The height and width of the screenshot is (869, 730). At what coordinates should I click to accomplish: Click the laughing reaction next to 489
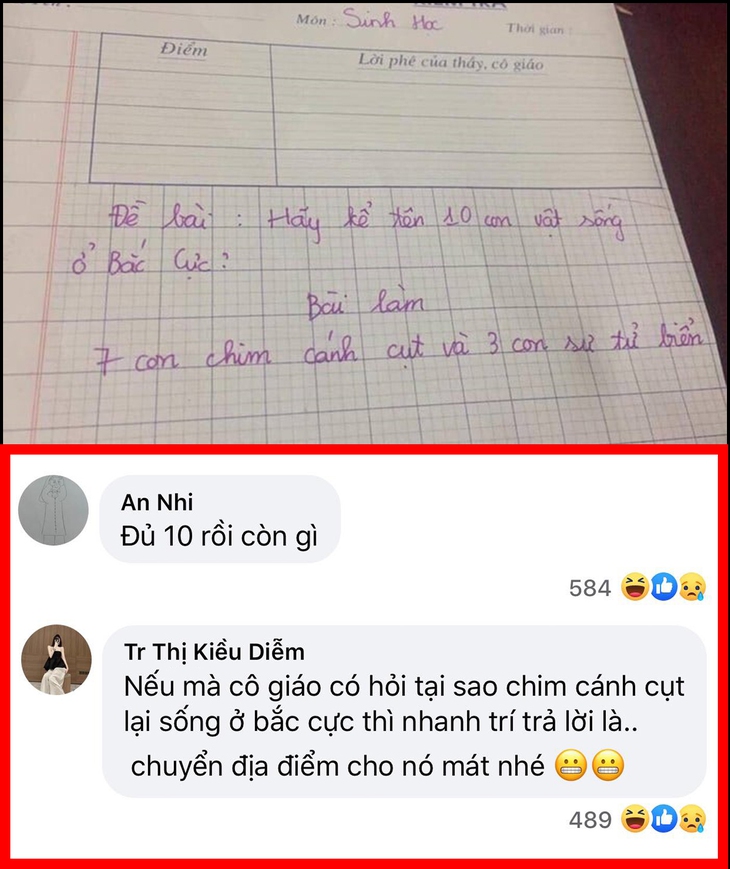(x=635, y=819)
